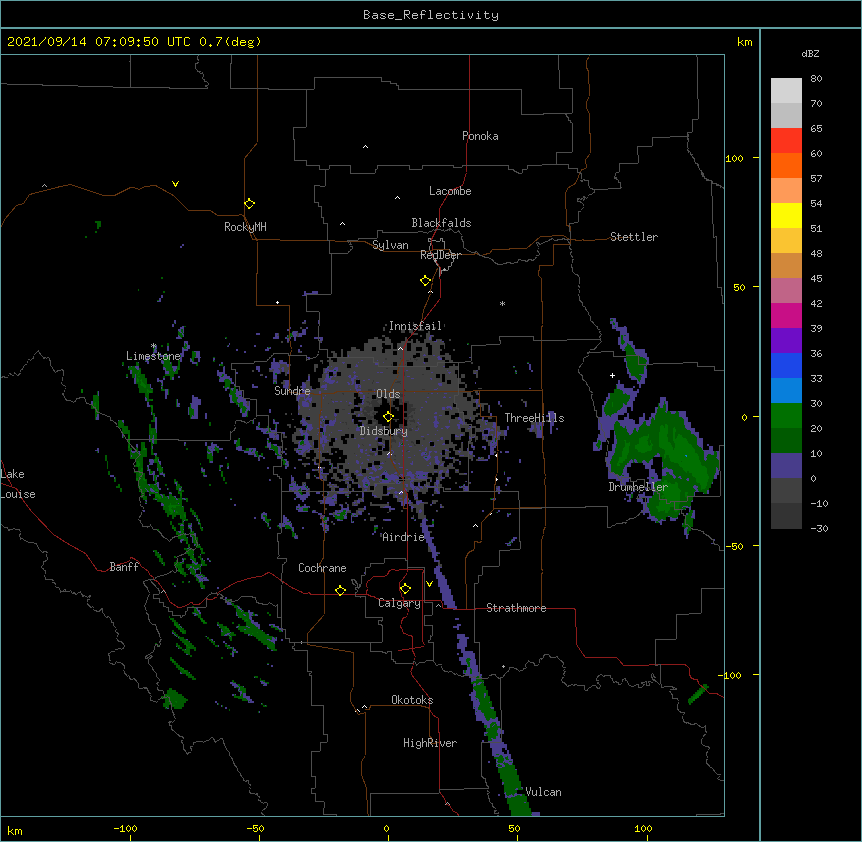Select the Calgary label
Viewport: 862px width, 842px height.
pos(399,603)
